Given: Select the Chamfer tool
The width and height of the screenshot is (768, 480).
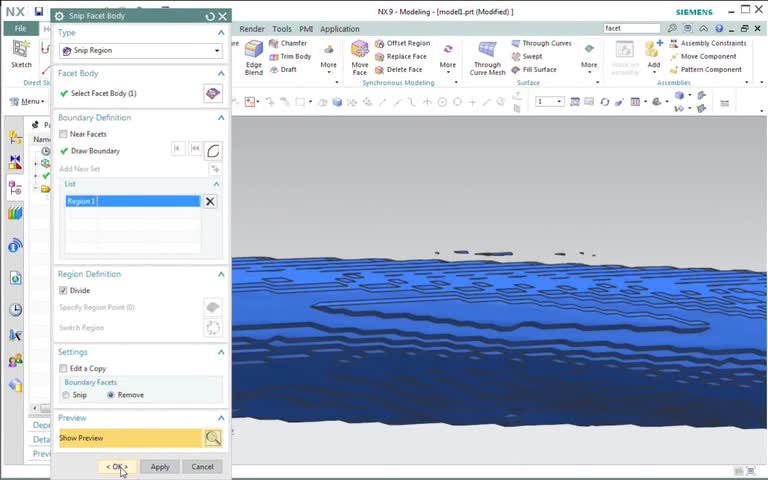Looking at the screenshot, I should pyautogui.click(x=288, y=43).
